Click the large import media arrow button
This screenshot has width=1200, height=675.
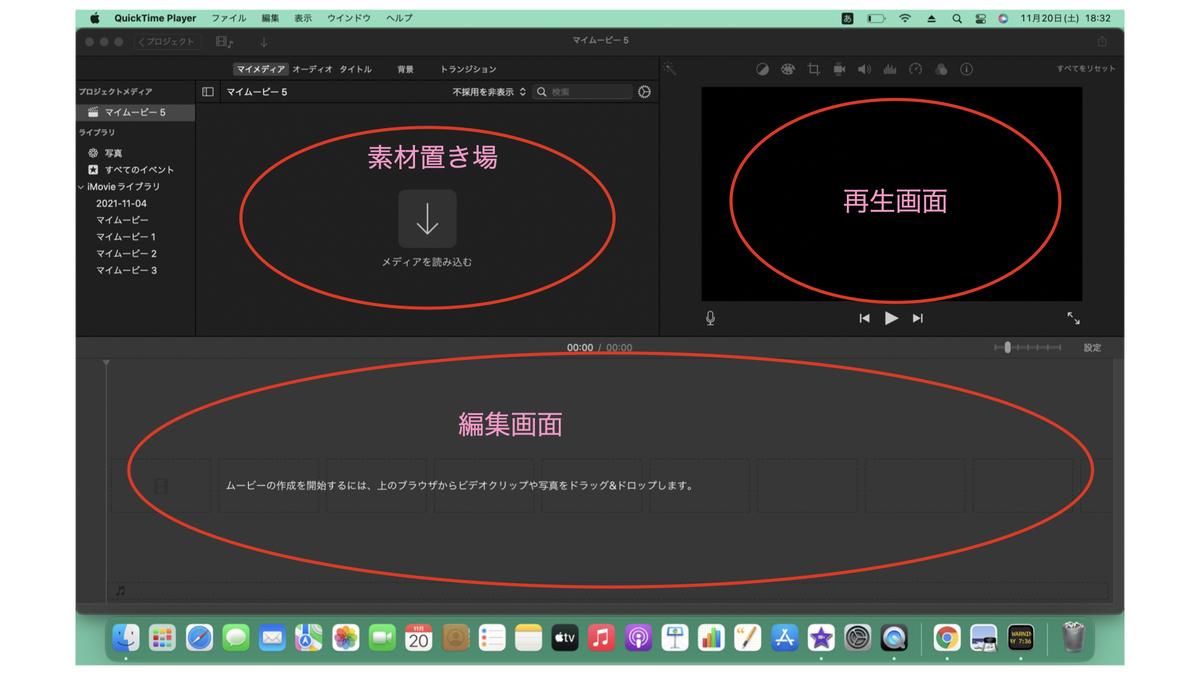tap(427, 219)
